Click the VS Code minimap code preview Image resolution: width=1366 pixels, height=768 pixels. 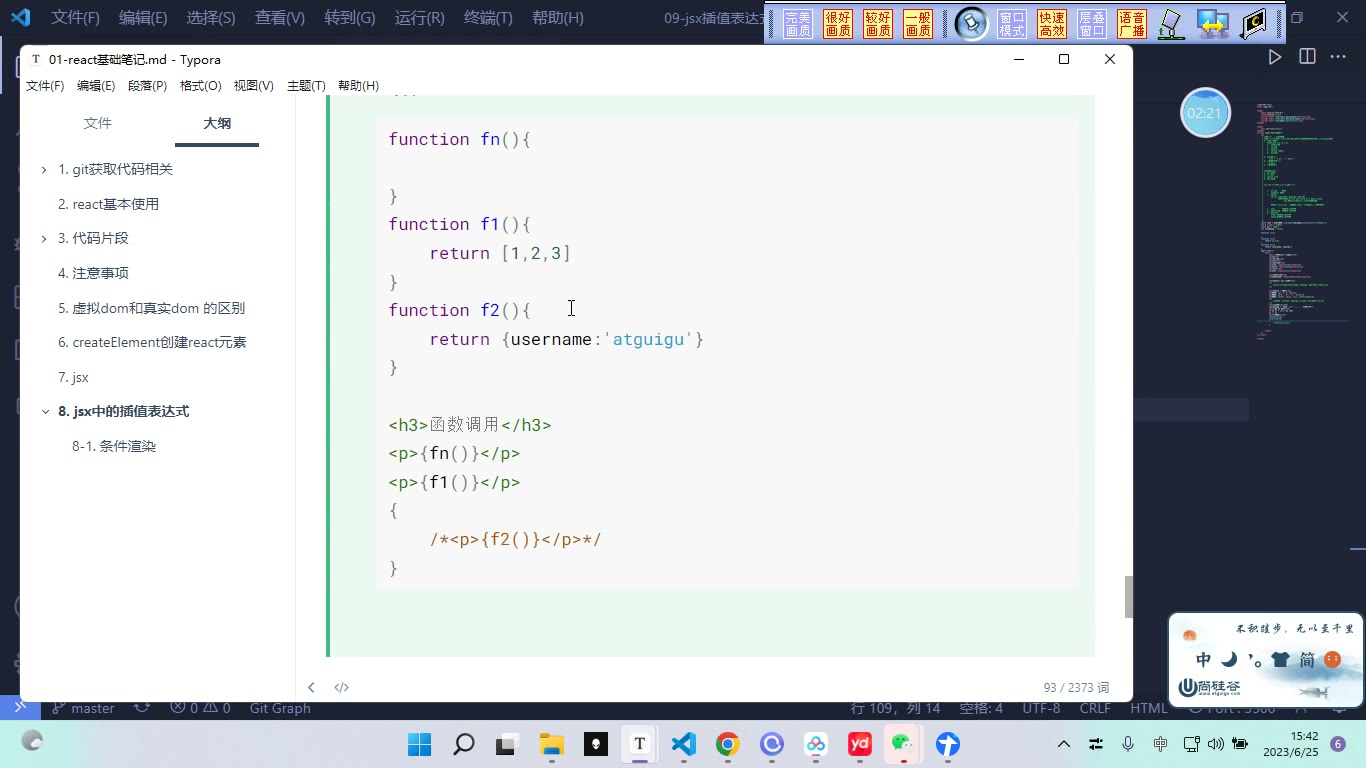1300,220
